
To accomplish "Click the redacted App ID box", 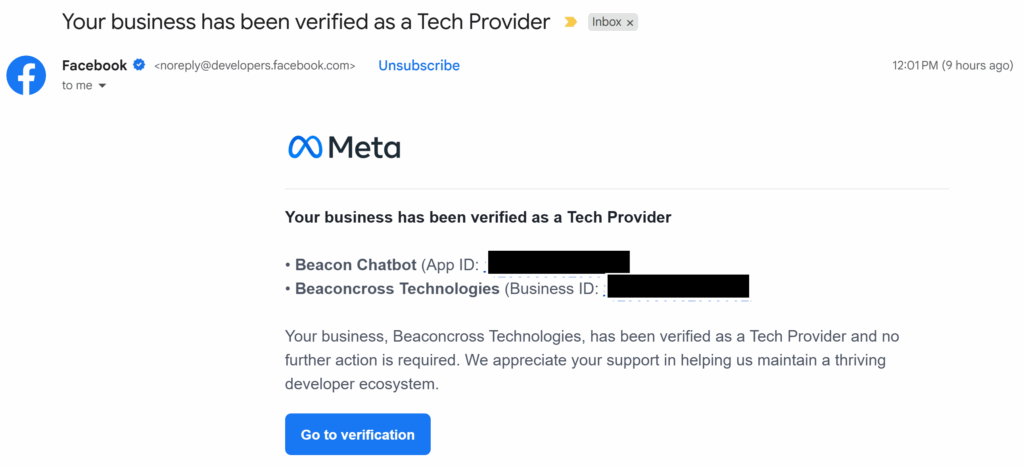I will pyautogui.click(x=558, y=262).
